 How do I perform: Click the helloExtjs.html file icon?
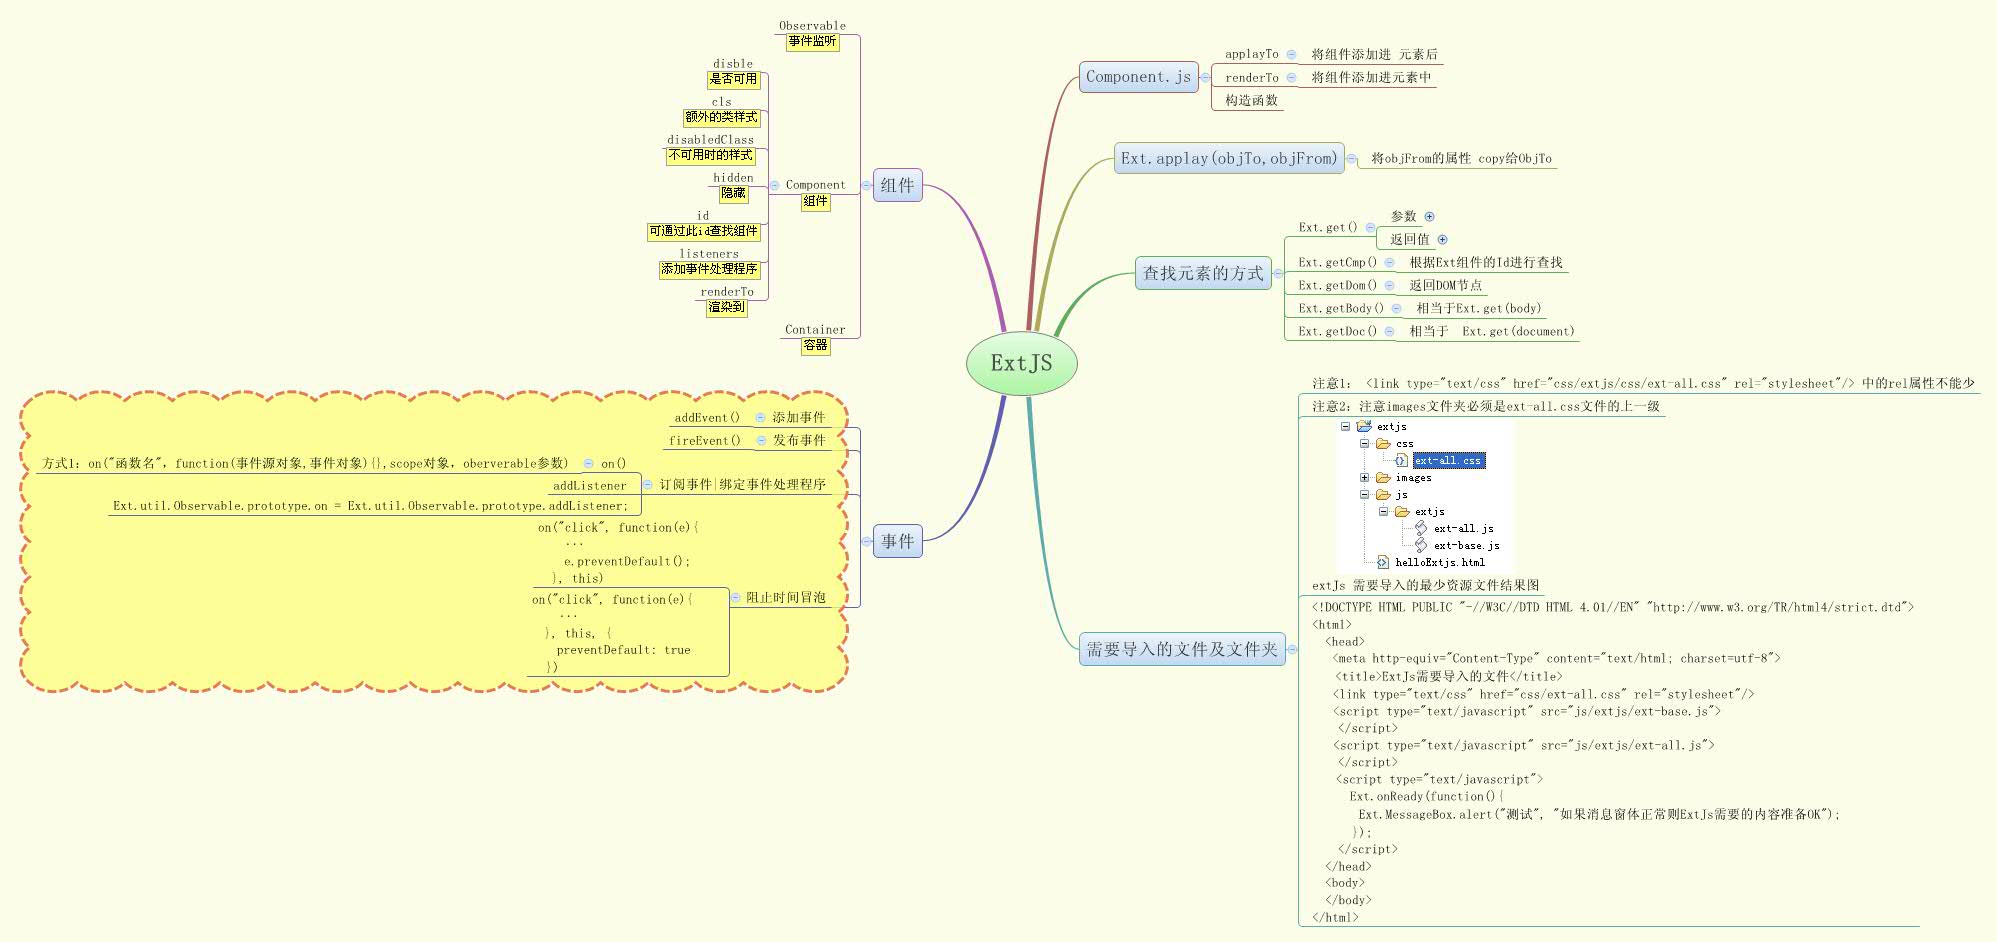(1383, 562)
